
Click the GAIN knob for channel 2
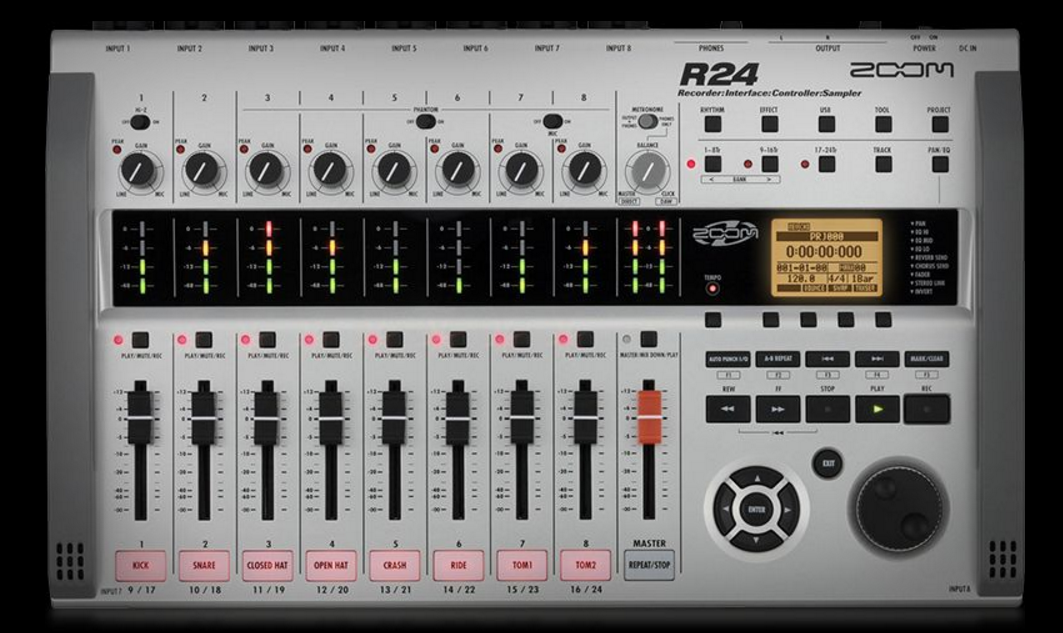pyautogui.click(x=203, y=169)
